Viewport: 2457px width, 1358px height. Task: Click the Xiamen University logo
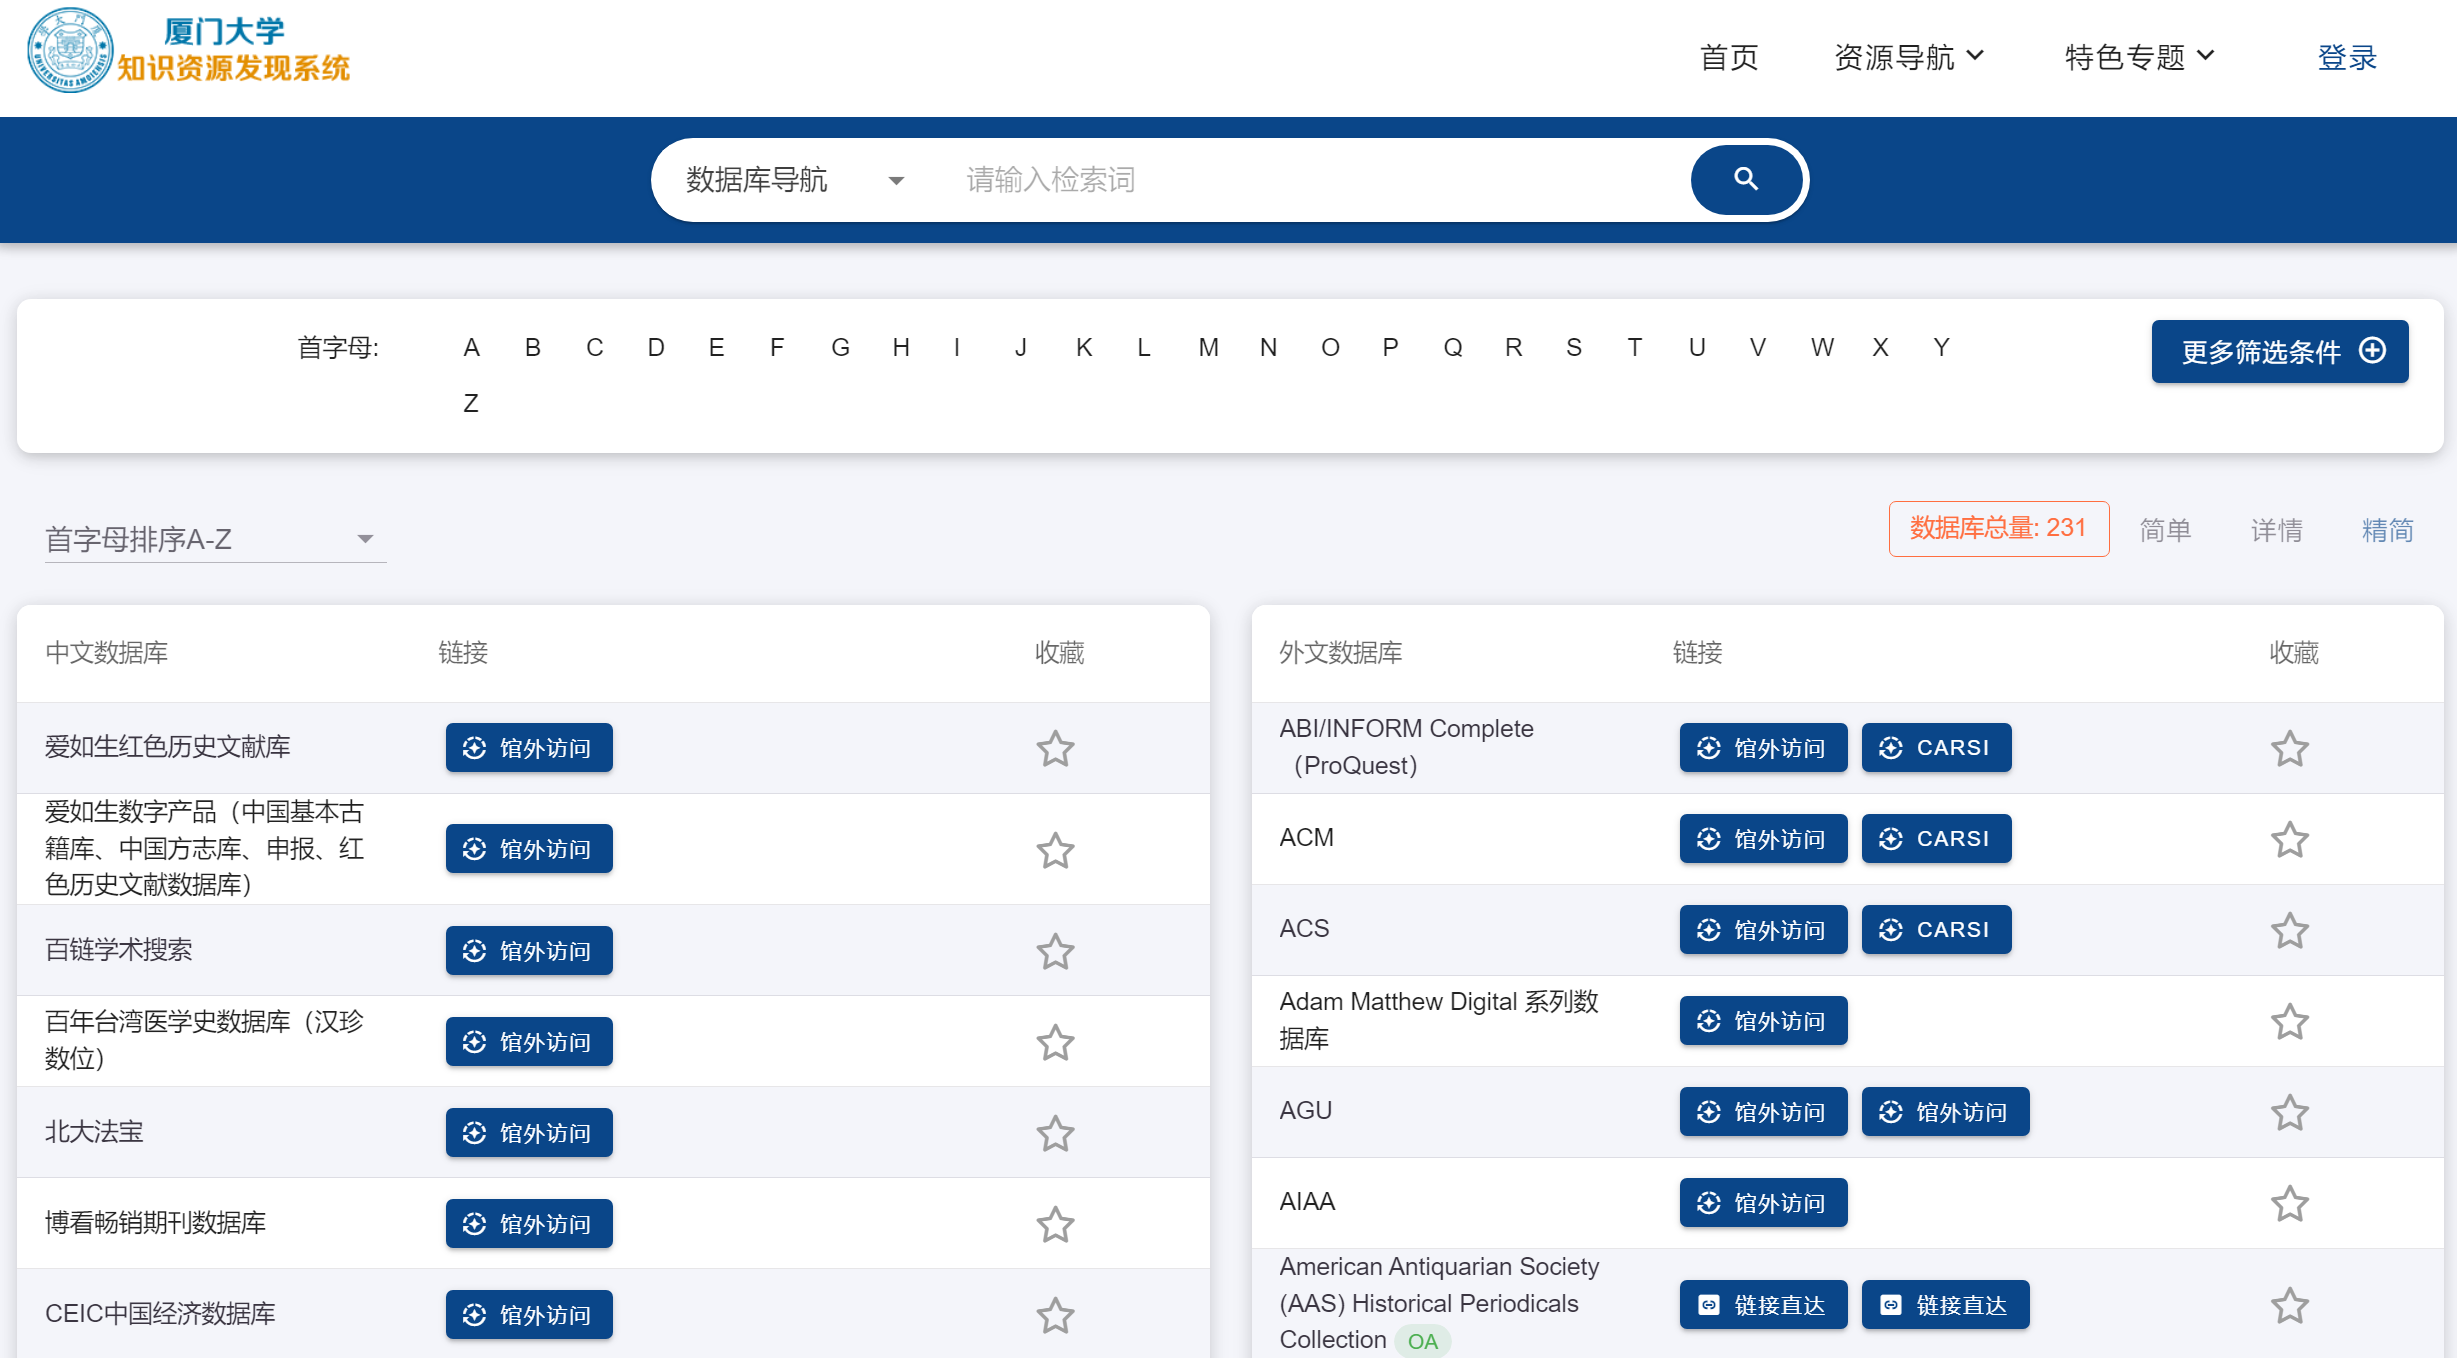tap(70, 50)
